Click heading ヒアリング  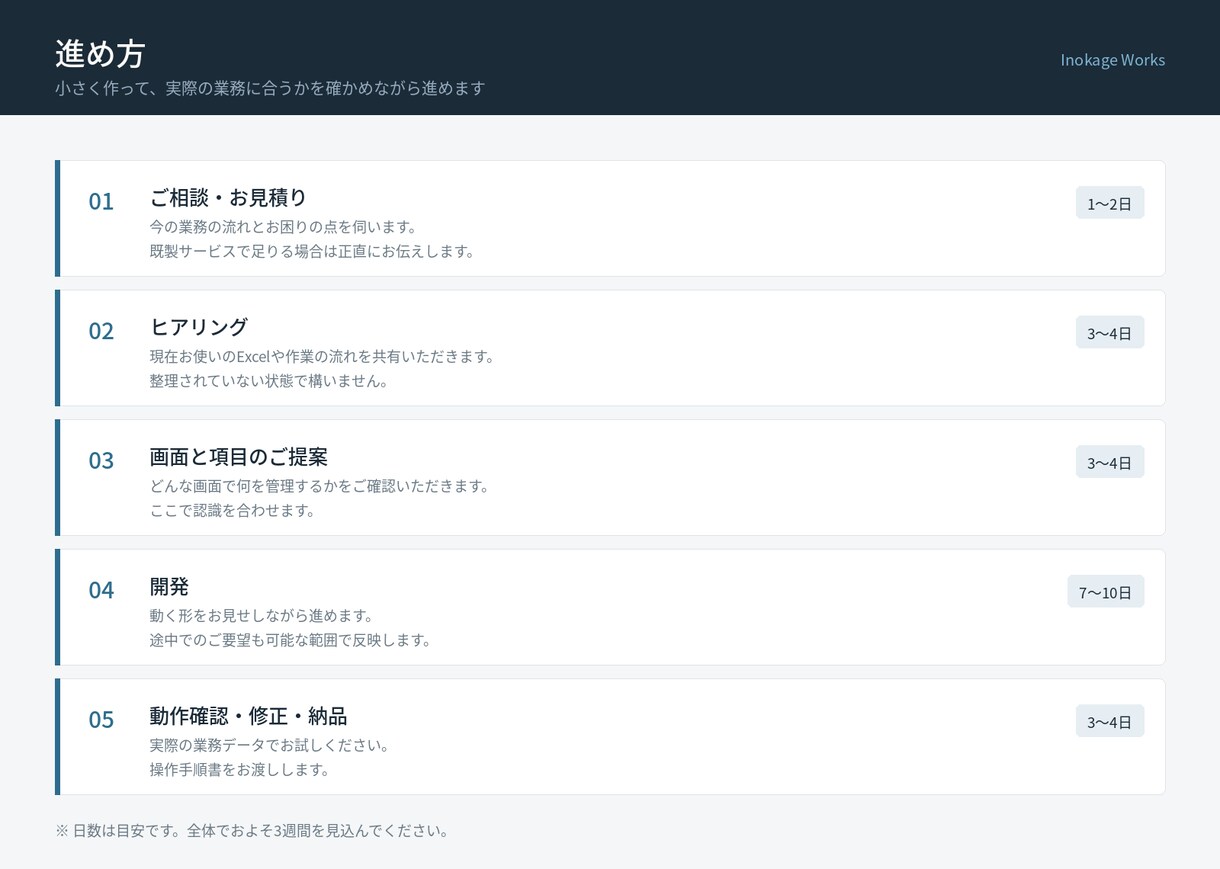198,327
